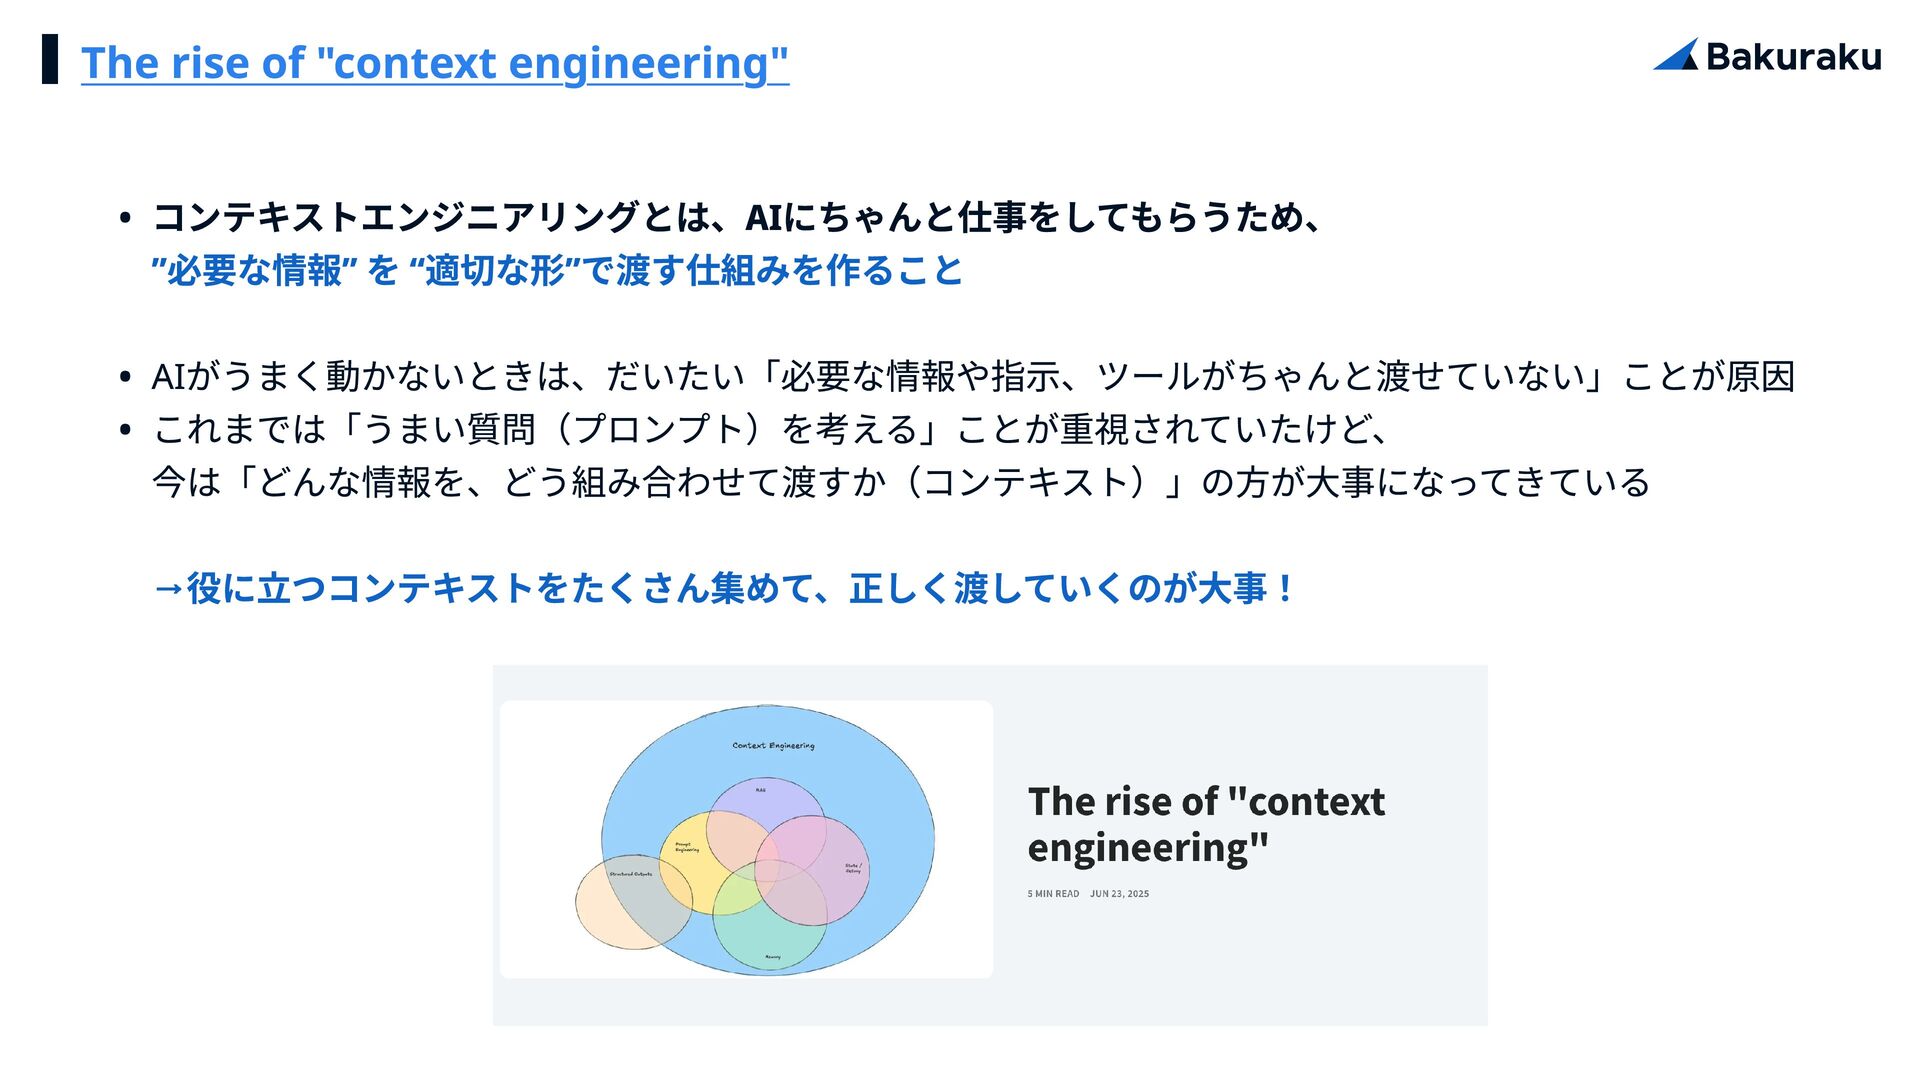Image resolution: width=1920 pixels, height=1080 pixels.
Task: Open the 'The rise of context engineering' title link
Action: coord(435,62)
